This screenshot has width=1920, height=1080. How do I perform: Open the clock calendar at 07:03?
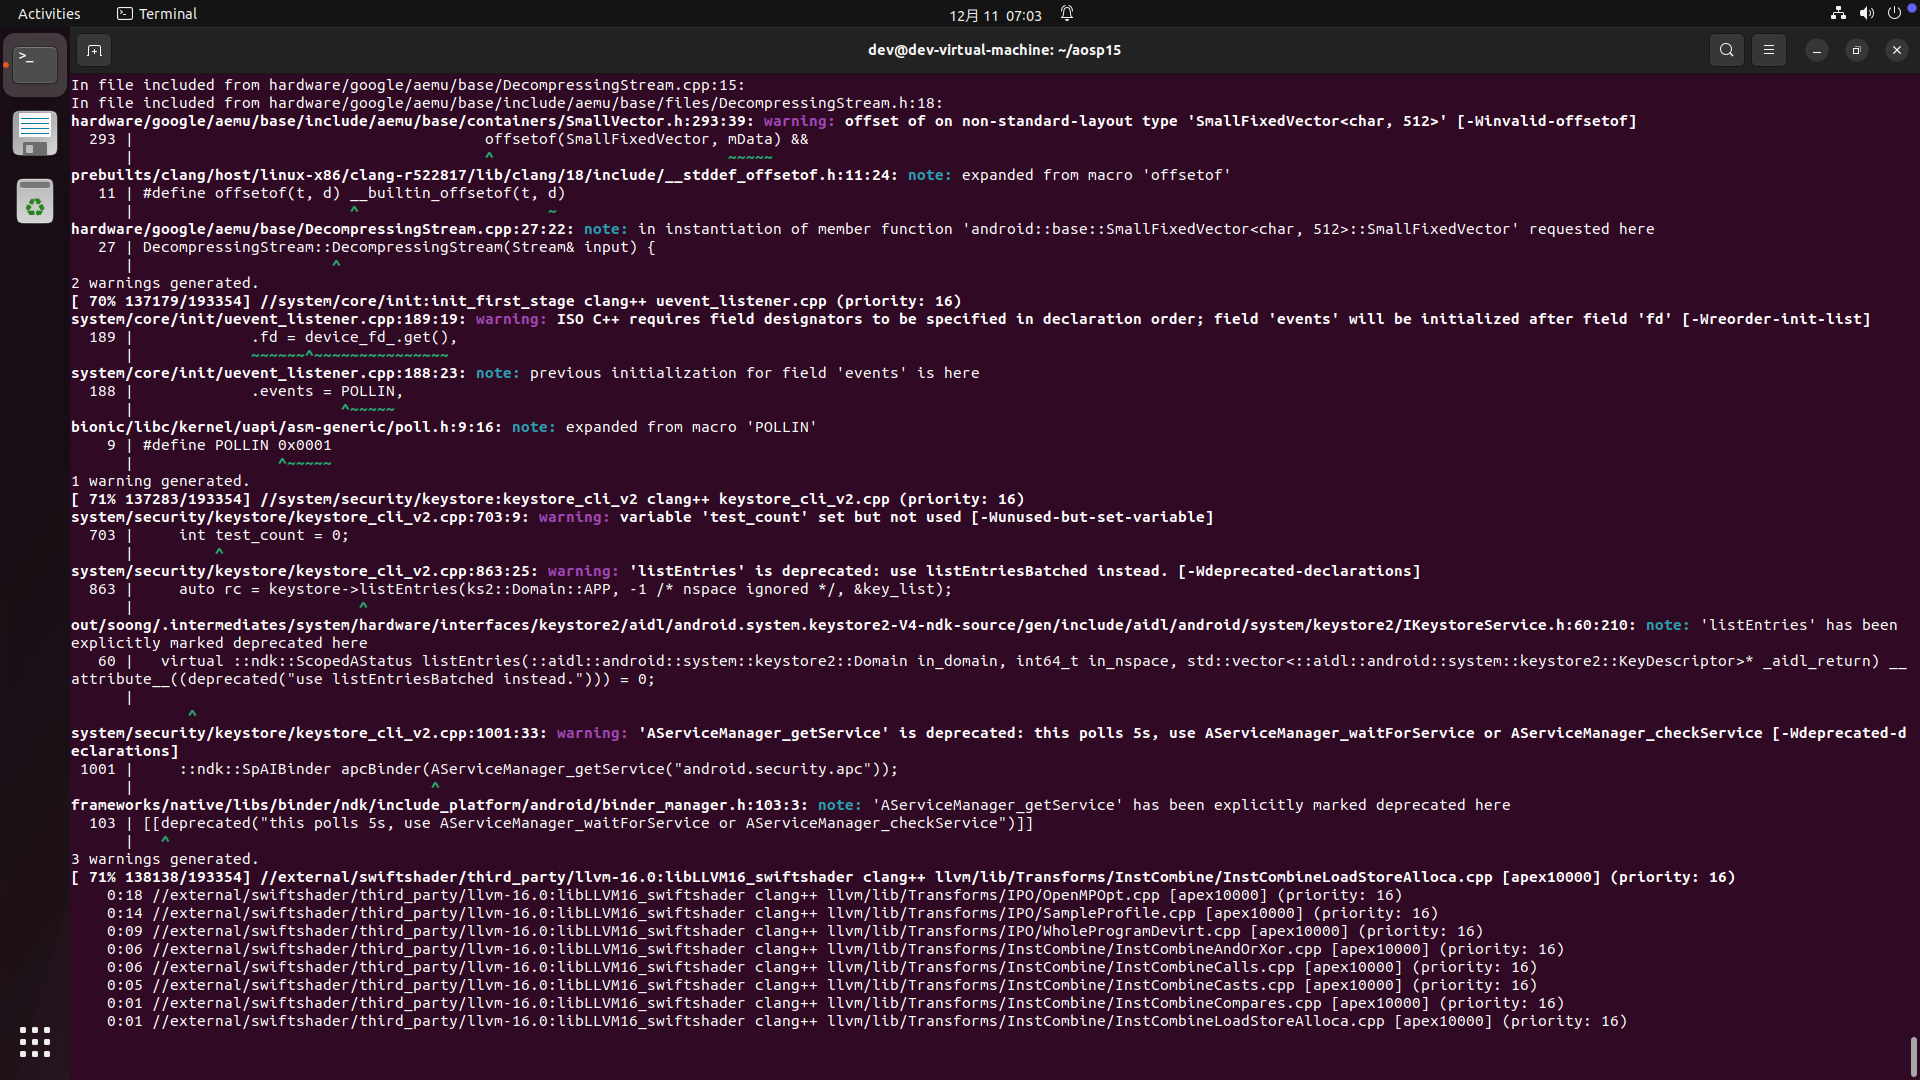tap(995, 15)
